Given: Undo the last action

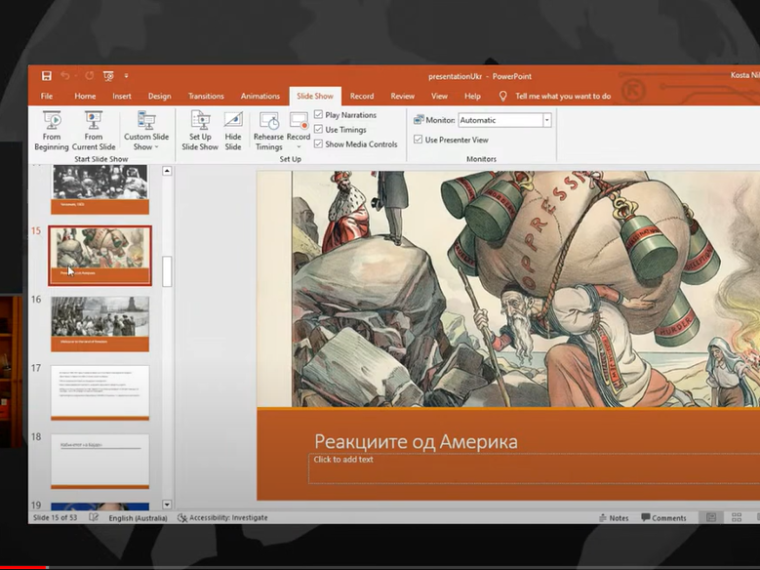Looking at the screenshot, I should (65, 76).
